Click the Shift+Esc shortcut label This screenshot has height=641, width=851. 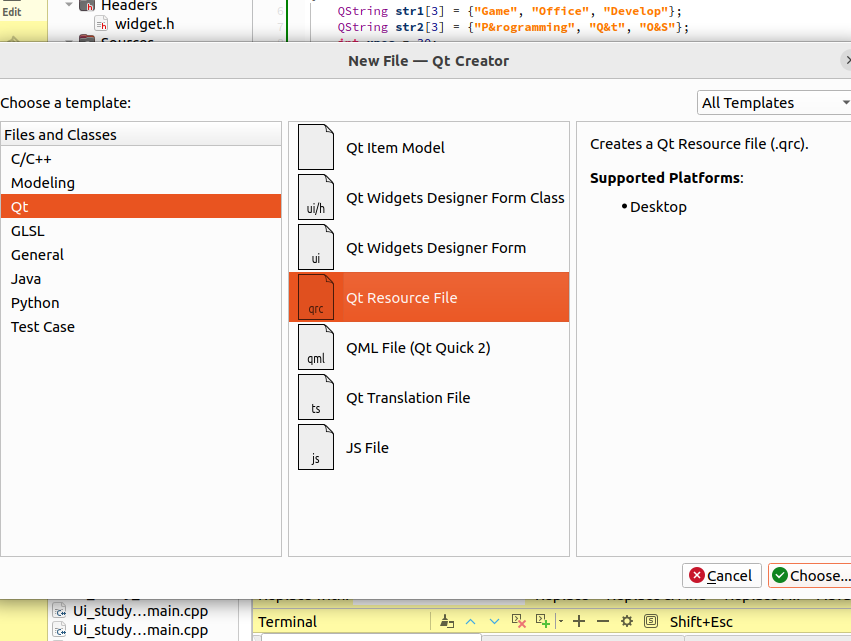pyautogui.click(x=701, y=621)
